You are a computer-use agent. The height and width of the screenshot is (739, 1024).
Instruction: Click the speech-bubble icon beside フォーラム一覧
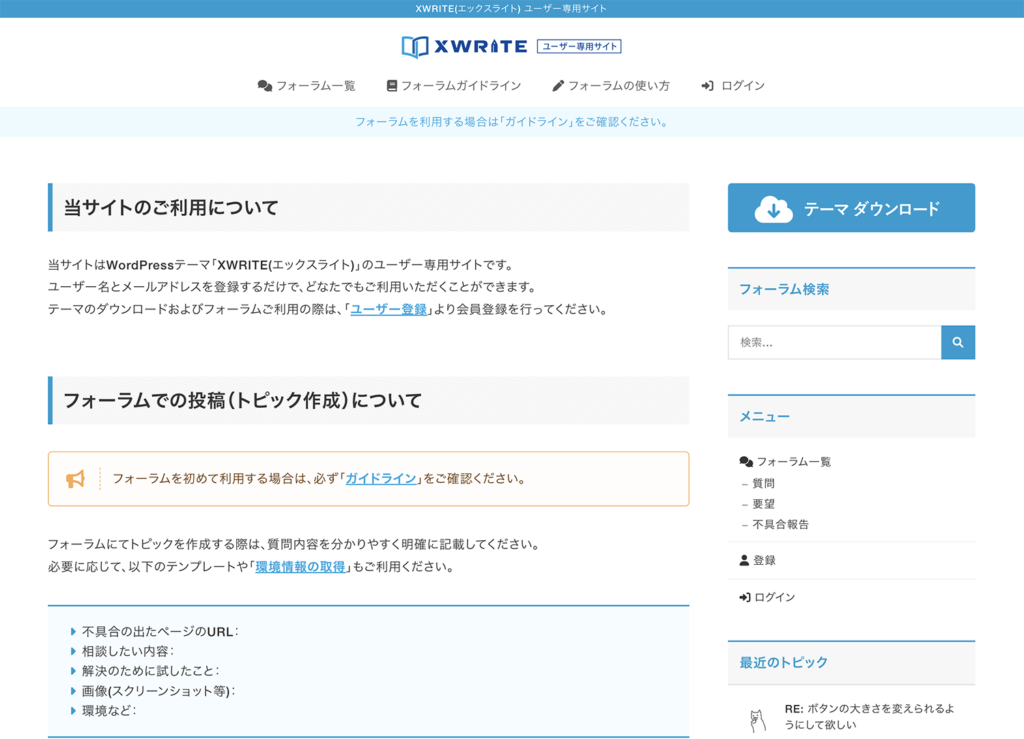point(263,86)
